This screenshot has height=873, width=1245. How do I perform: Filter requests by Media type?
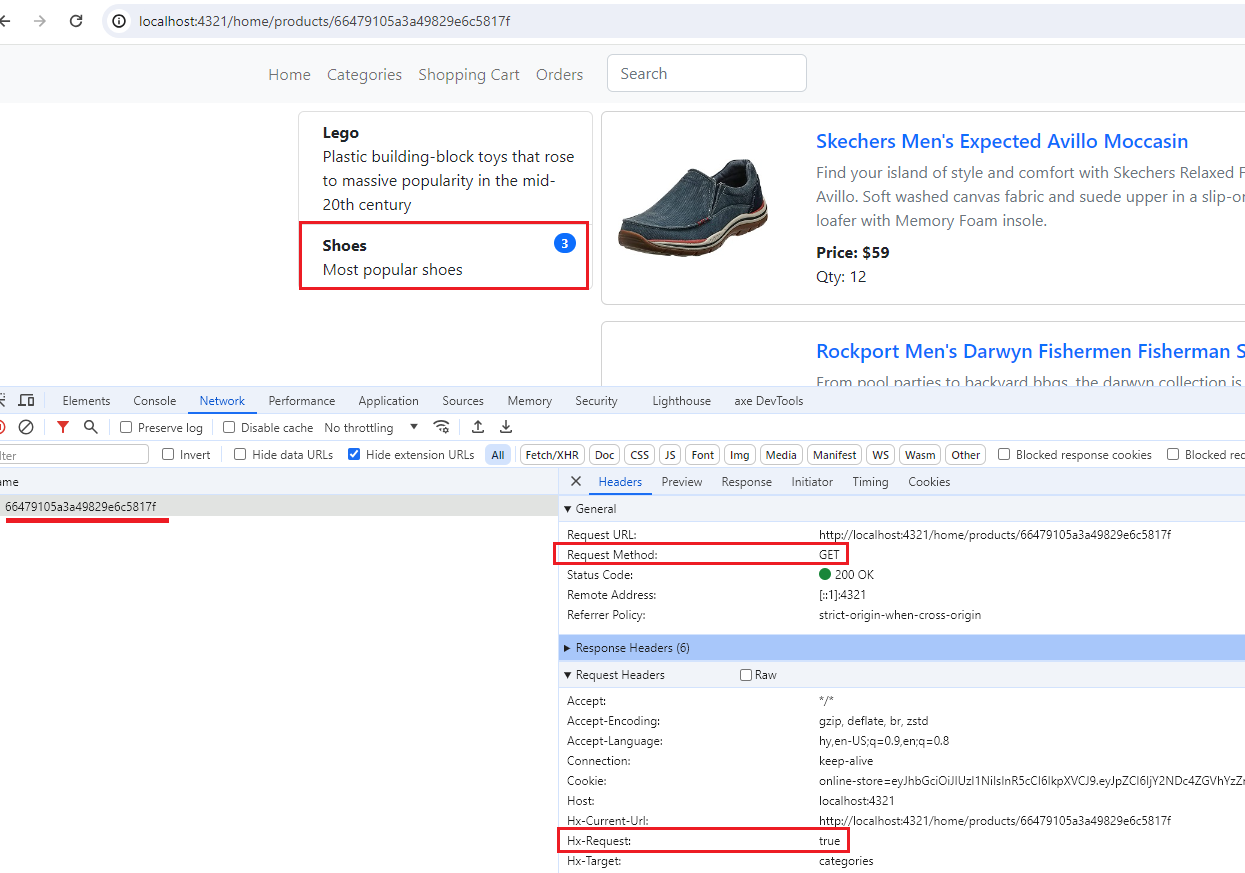[x=781, y=455]
